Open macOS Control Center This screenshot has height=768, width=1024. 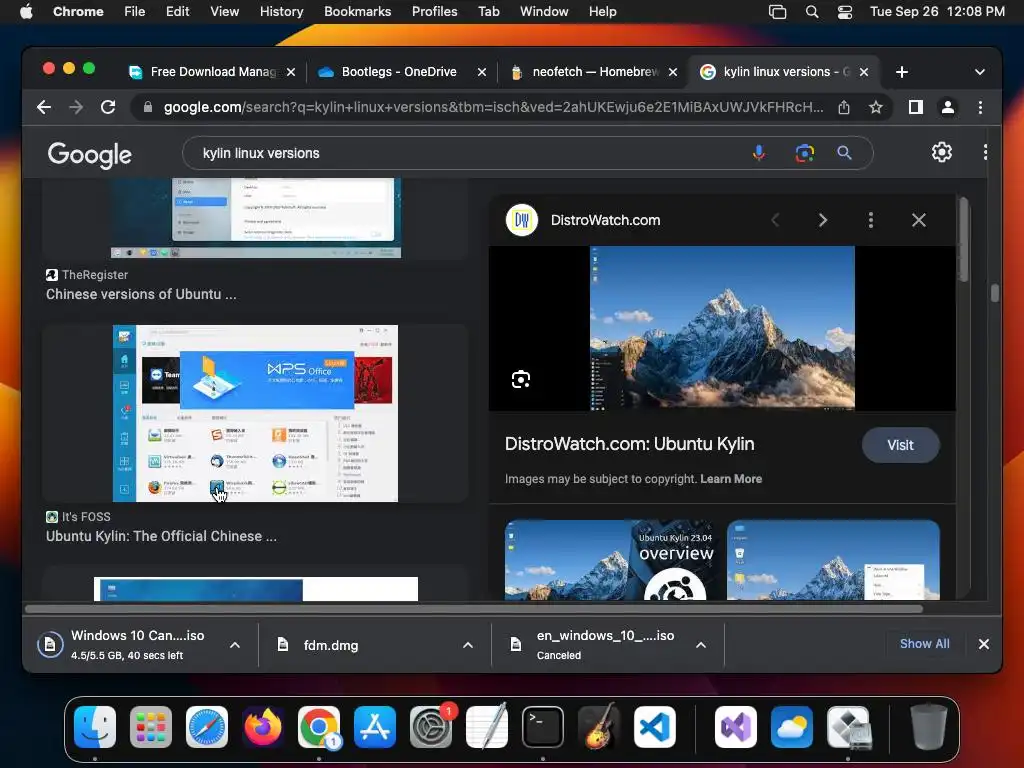click(x=844, y=12)
